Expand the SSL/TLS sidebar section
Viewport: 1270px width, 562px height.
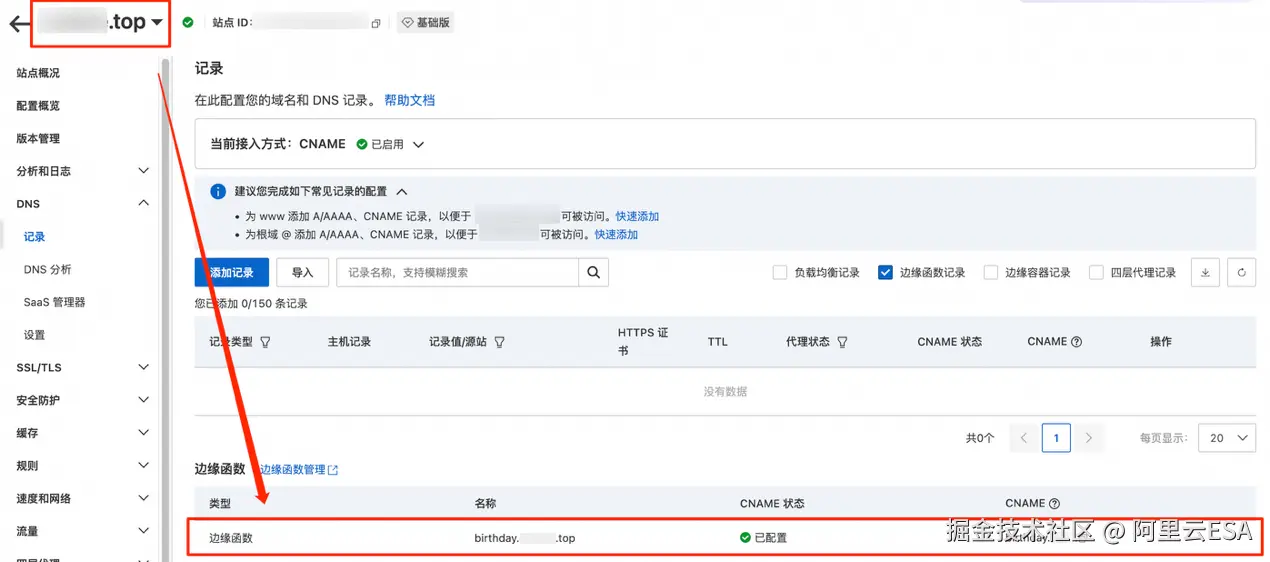[143, 368]
